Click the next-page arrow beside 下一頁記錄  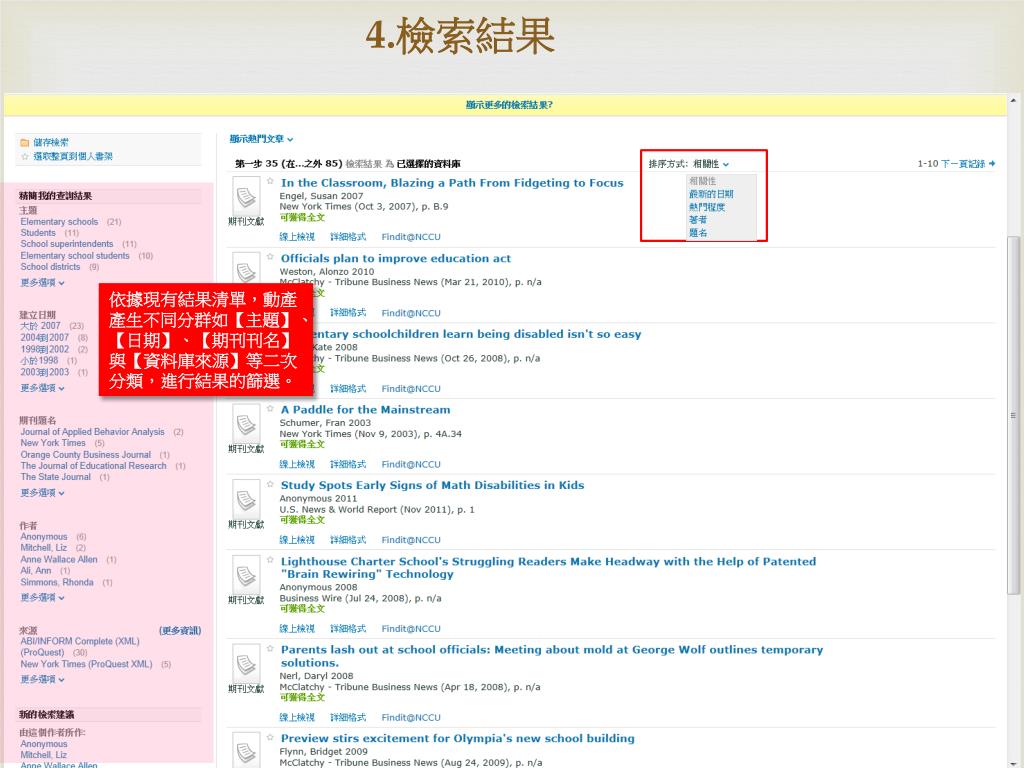pos(992,164)
